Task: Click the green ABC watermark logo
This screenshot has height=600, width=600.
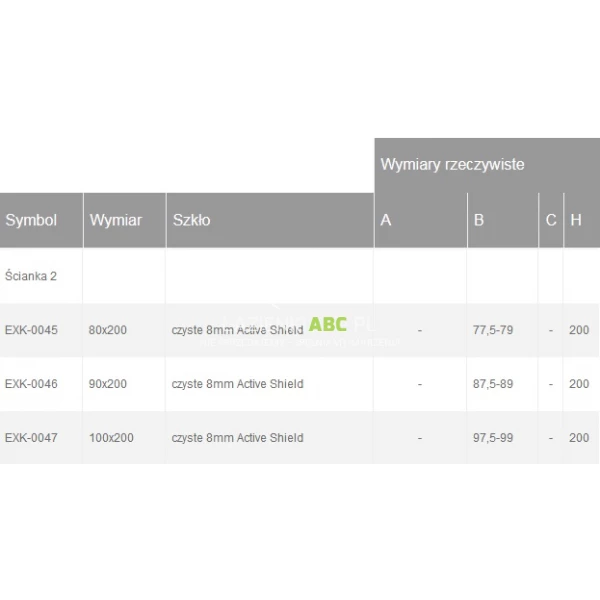Action: pos(328,324)
